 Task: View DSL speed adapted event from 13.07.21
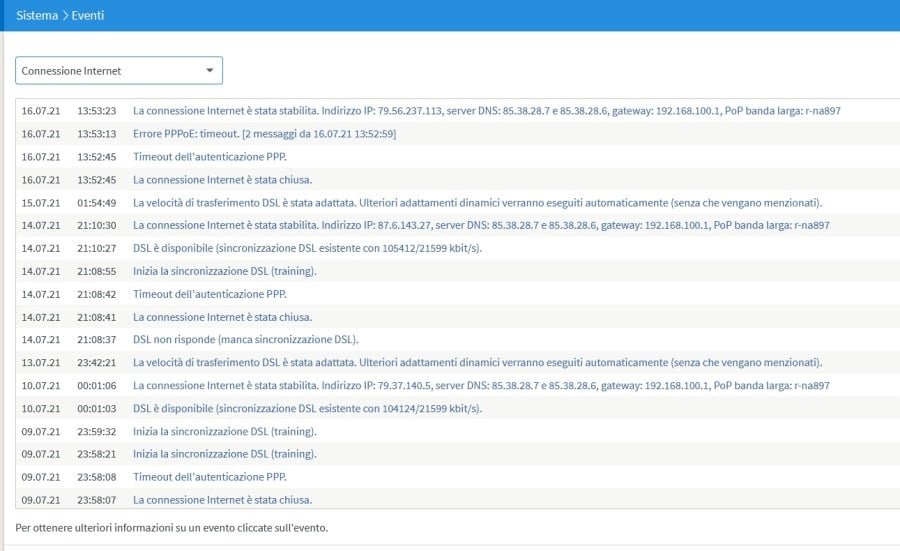point(477,362)
